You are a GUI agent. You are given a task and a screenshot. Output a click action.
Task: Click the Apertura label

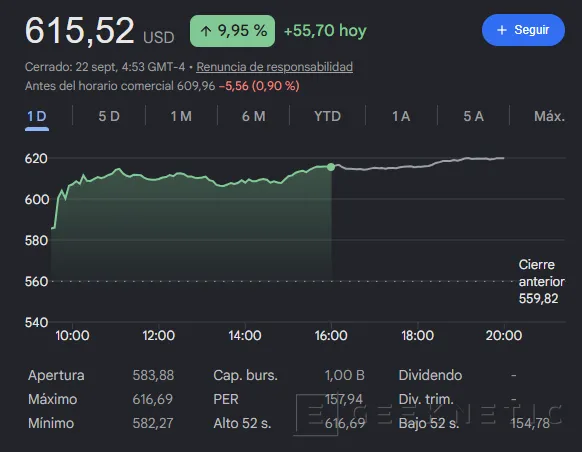tap(56, 375)
